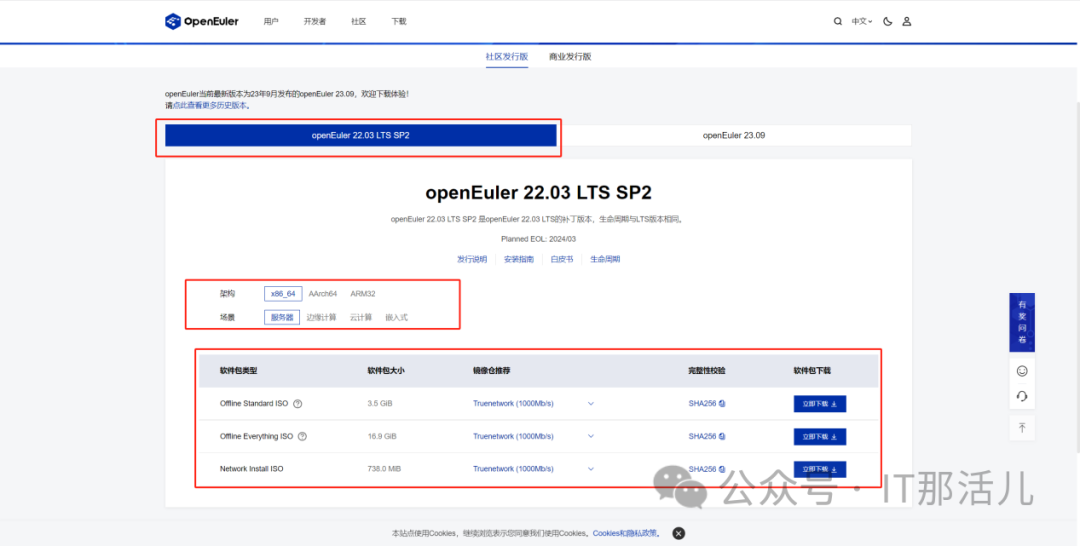Open the user account icon
The height and width of the screenshot is (546, 1080).
click(907, 21)
